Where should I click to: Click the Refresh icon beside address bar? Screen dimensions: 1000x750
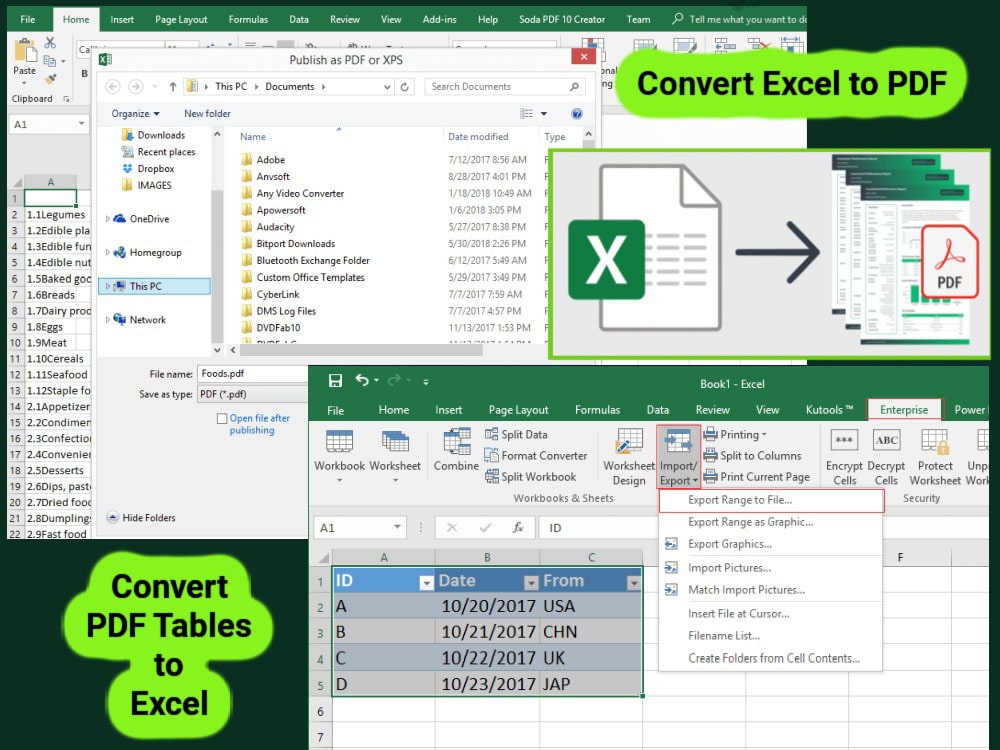404,87
